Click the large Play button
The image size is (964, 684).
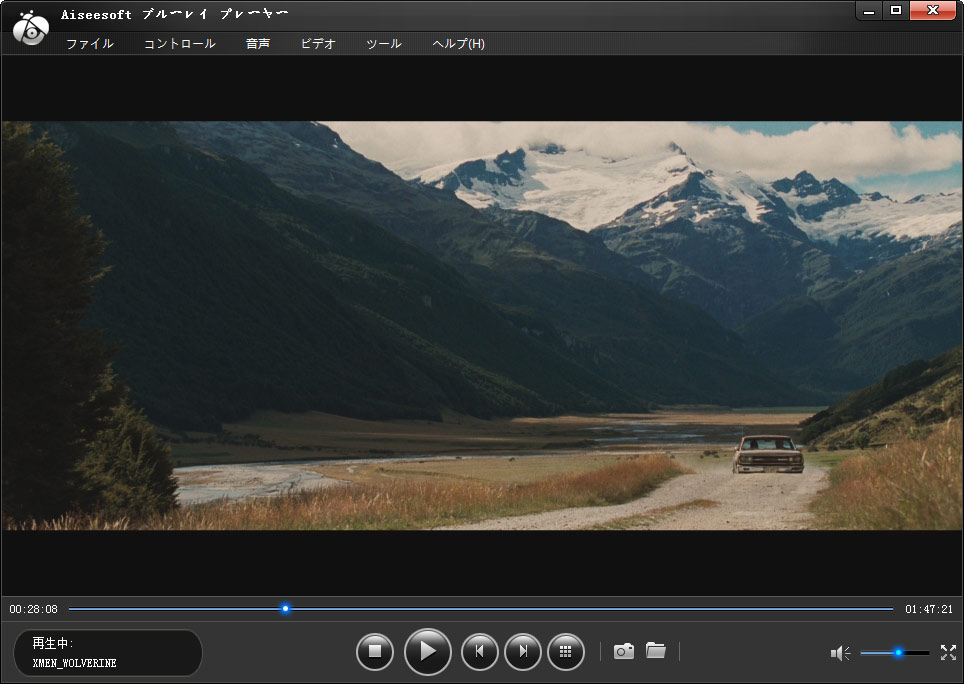click(x=427, y=652)
